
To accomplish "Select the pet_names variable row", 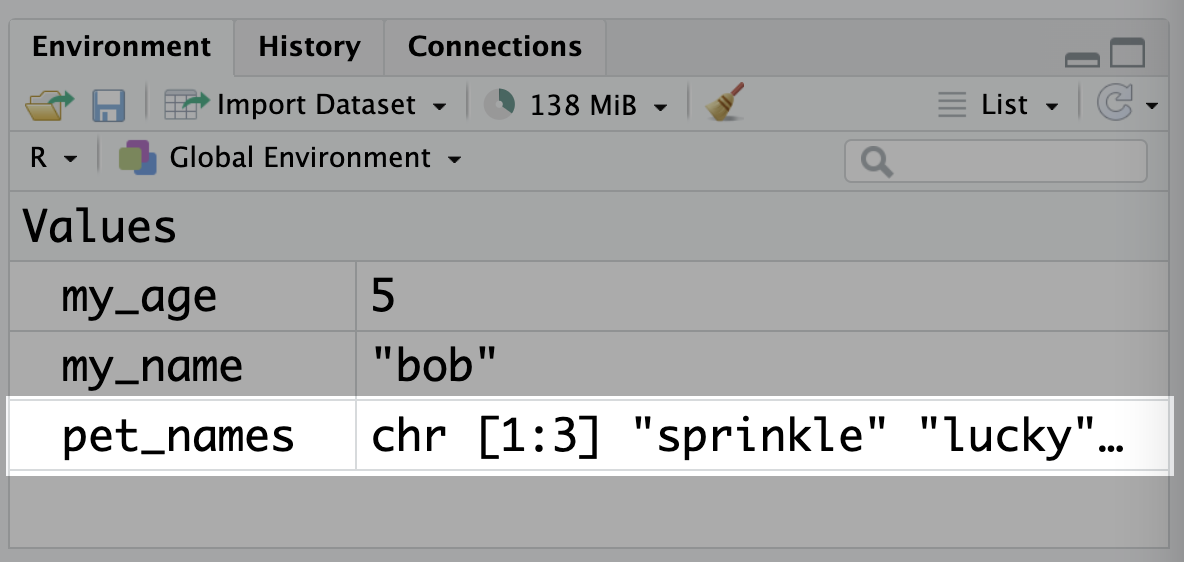I will 590,437.
